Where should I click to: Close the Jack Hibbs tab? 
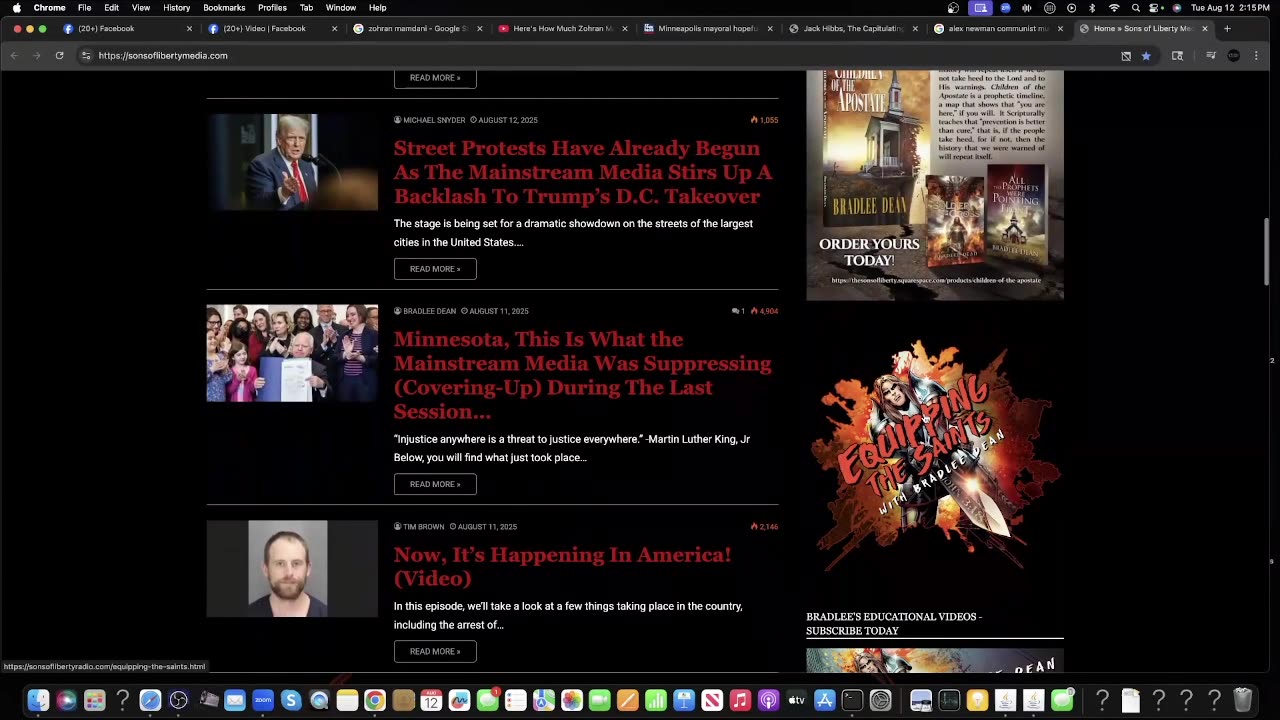coord(915,29)
